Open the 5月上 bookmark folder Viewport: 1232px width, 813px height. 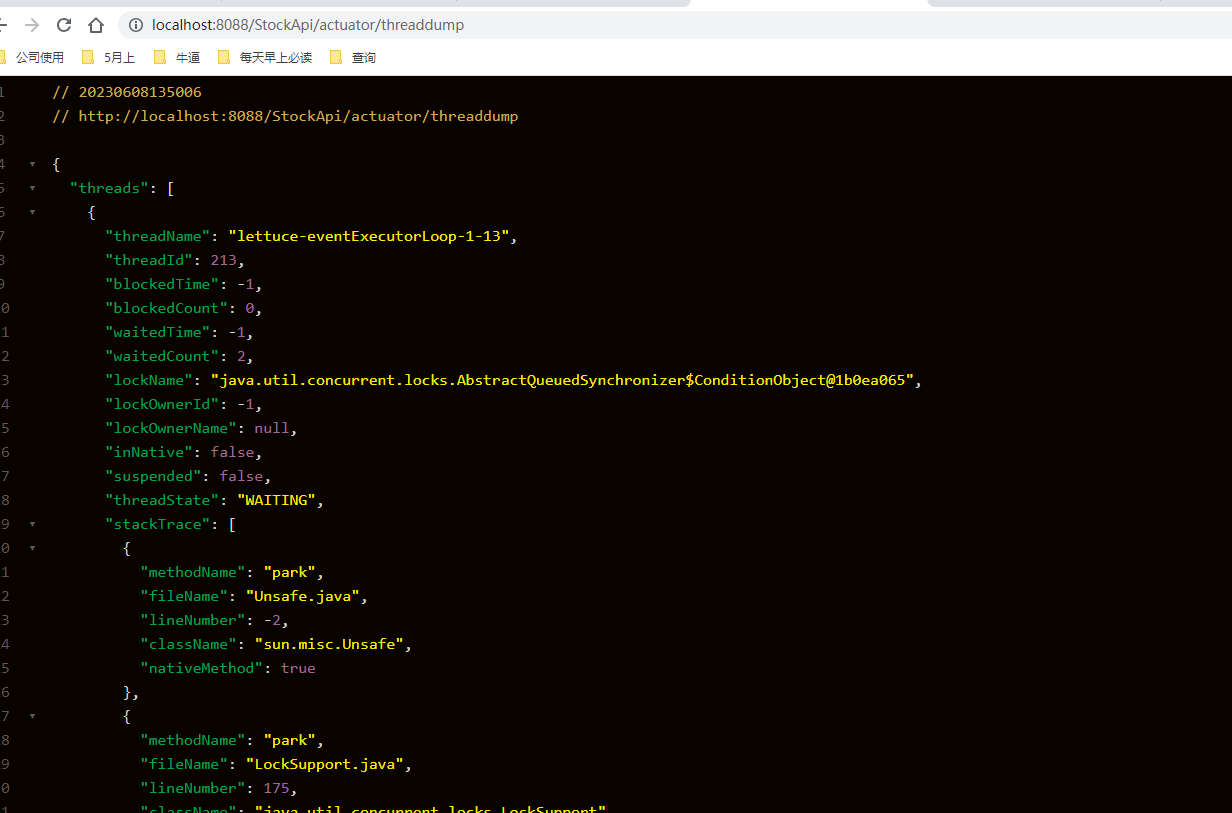point(109,57)
